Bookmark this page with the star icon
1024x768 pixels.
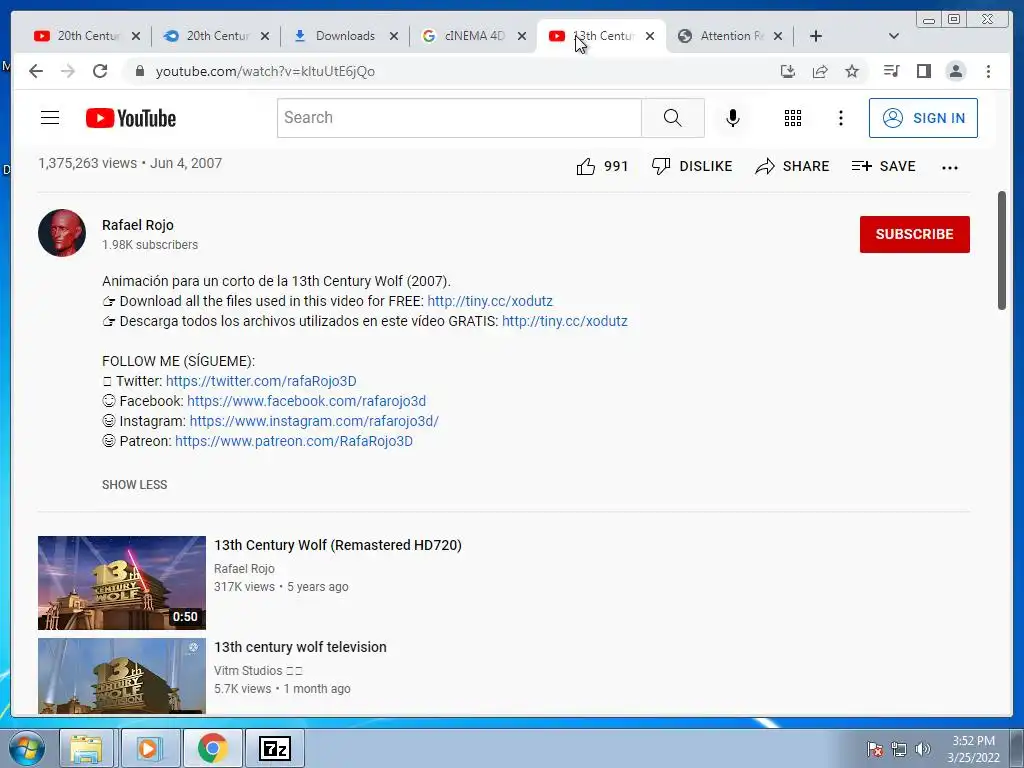[852, 71]
